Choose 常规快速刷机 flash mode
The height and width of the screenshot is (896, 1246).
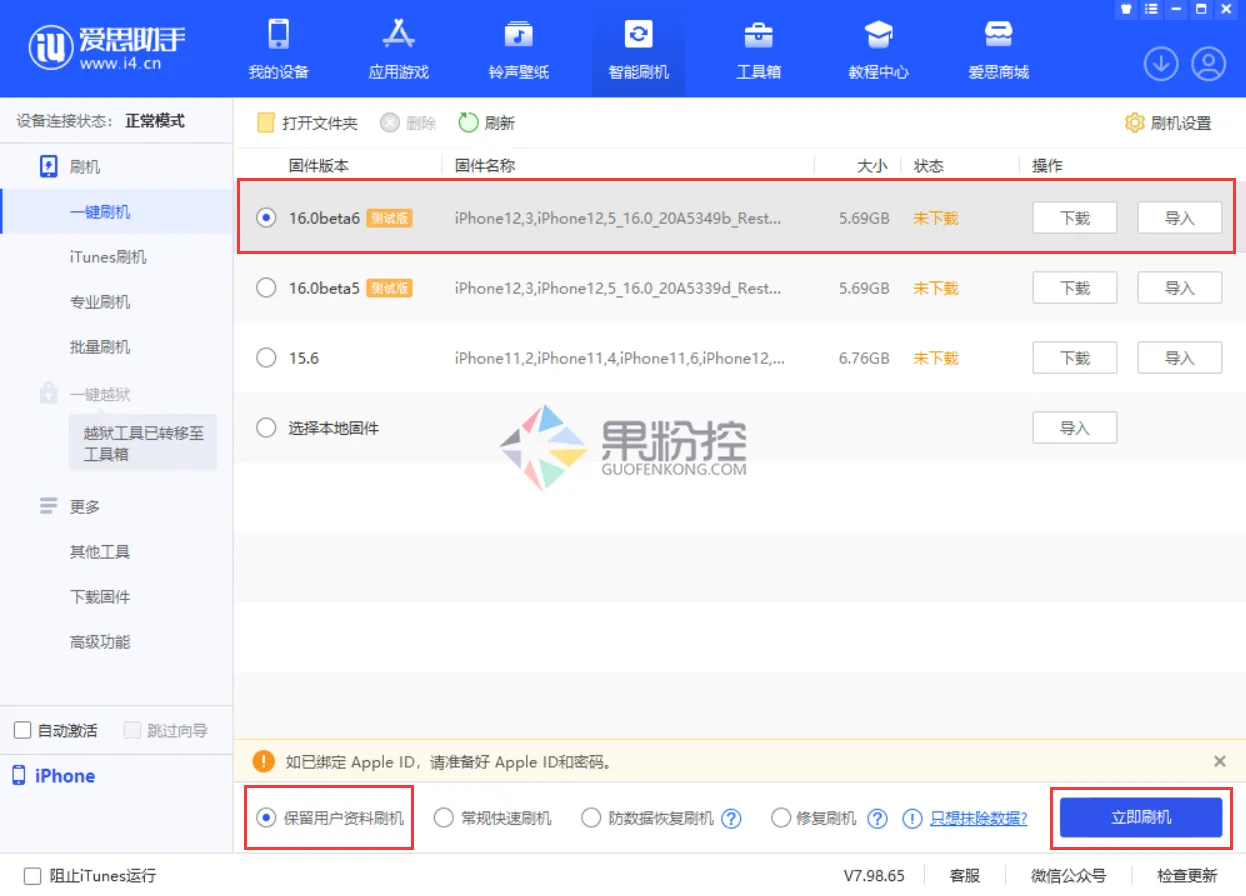443,817
